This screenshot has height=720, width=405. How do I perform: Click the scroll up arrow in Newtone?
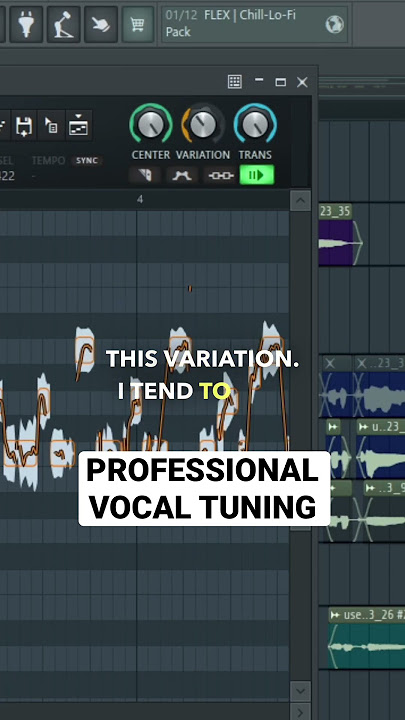(300, 201)
